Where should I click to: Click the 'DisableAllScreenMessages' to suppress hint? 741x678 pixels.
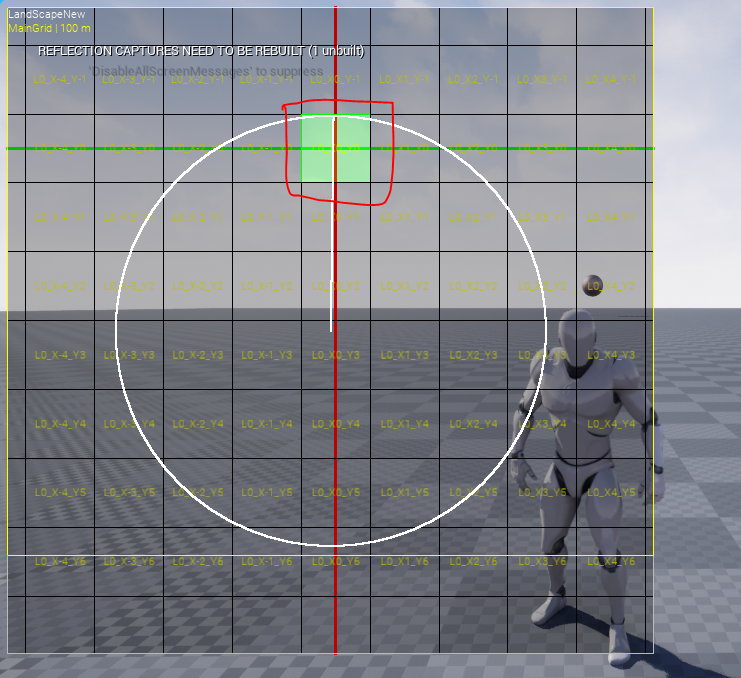click(x=207, y=71)
